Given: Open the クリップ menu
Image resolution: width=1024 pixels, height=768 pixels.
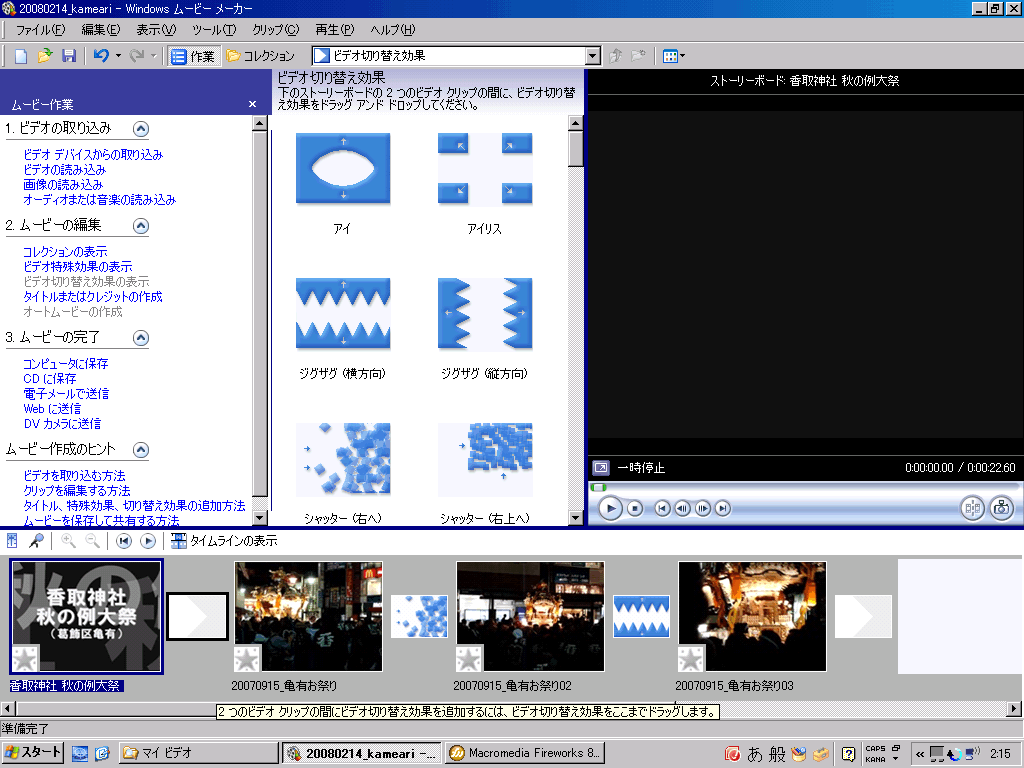Looking at the screenshot, I should 275,30.
